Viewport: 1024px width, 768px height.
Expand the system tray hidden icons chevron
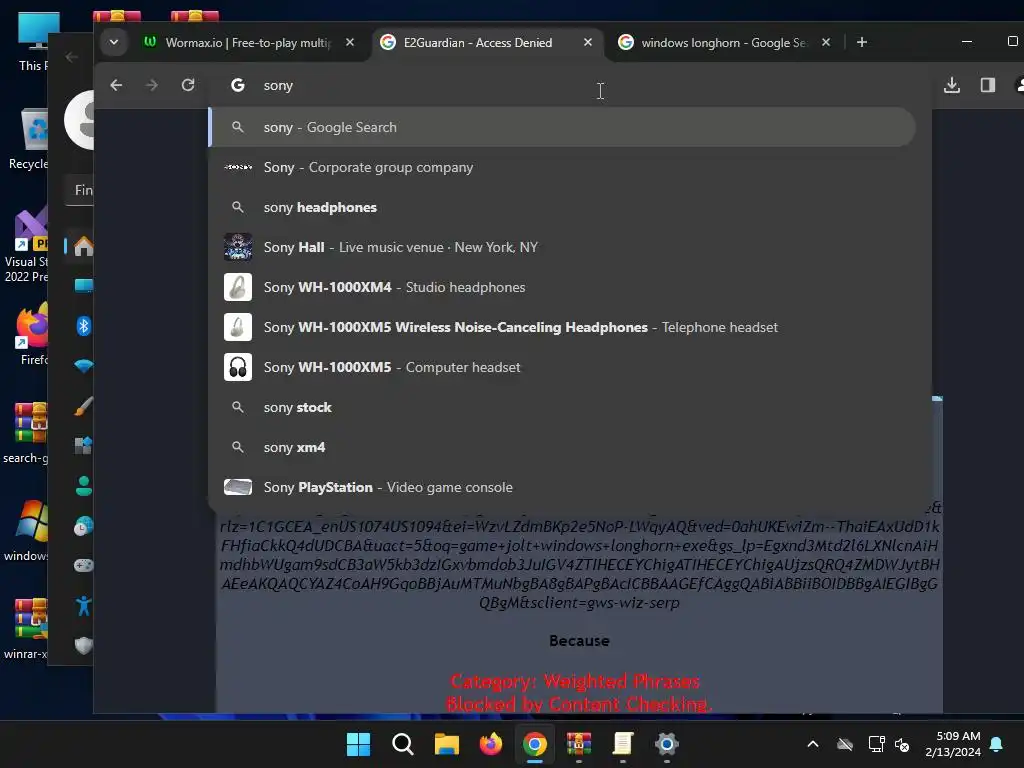813,744
